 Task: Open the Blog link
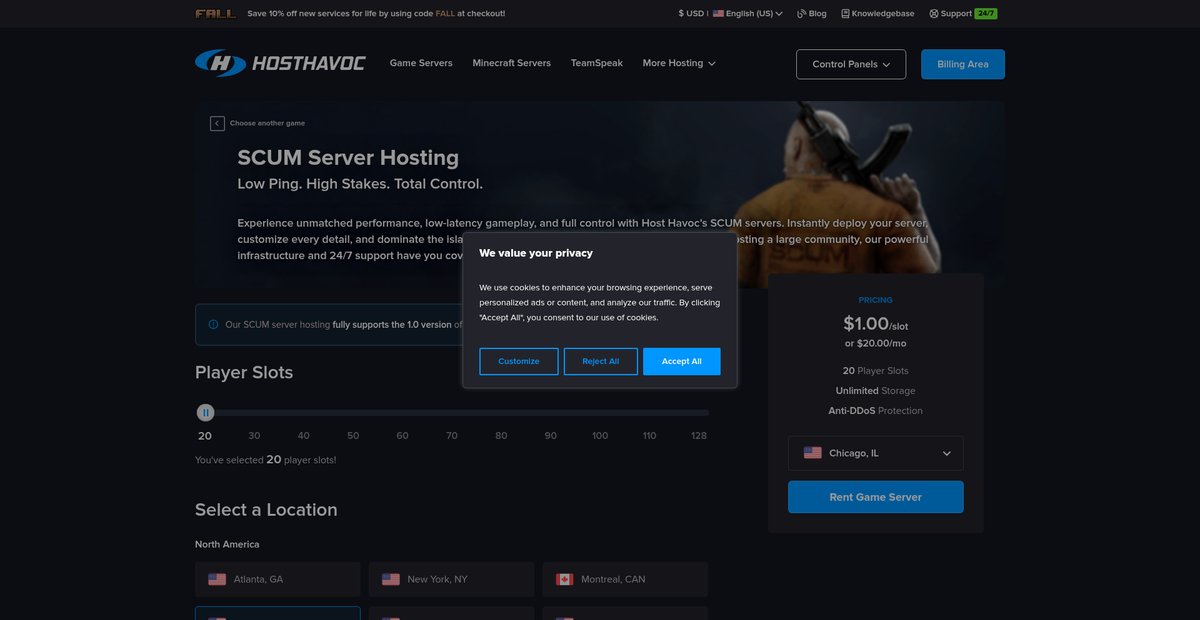pos(812,14)
